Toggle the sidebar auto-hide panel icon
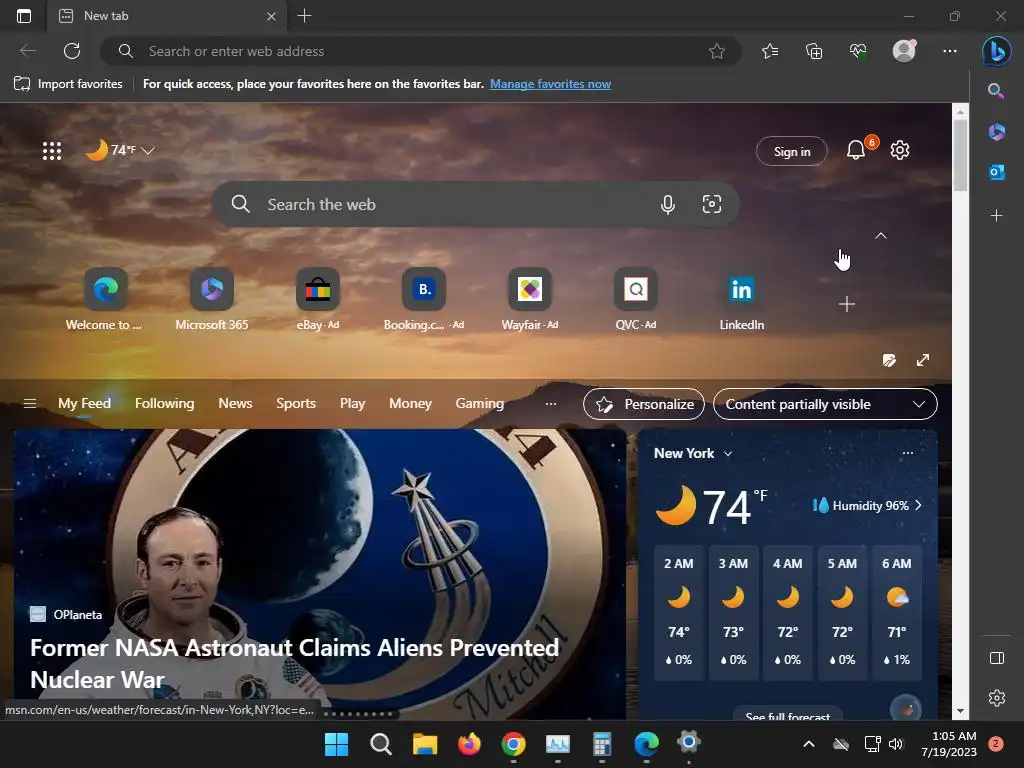 pos(997,658)
